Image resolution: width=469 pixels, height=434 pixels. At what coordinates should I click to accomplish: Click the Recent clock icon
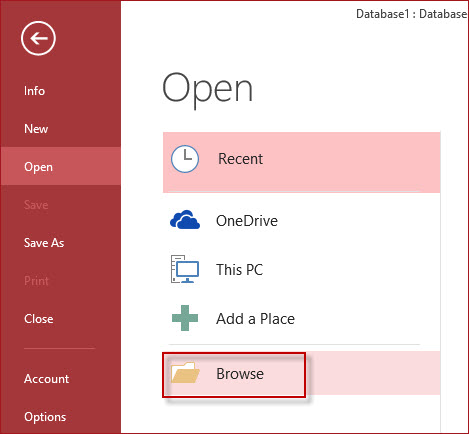pyautogui.click(x=185, y=159)
